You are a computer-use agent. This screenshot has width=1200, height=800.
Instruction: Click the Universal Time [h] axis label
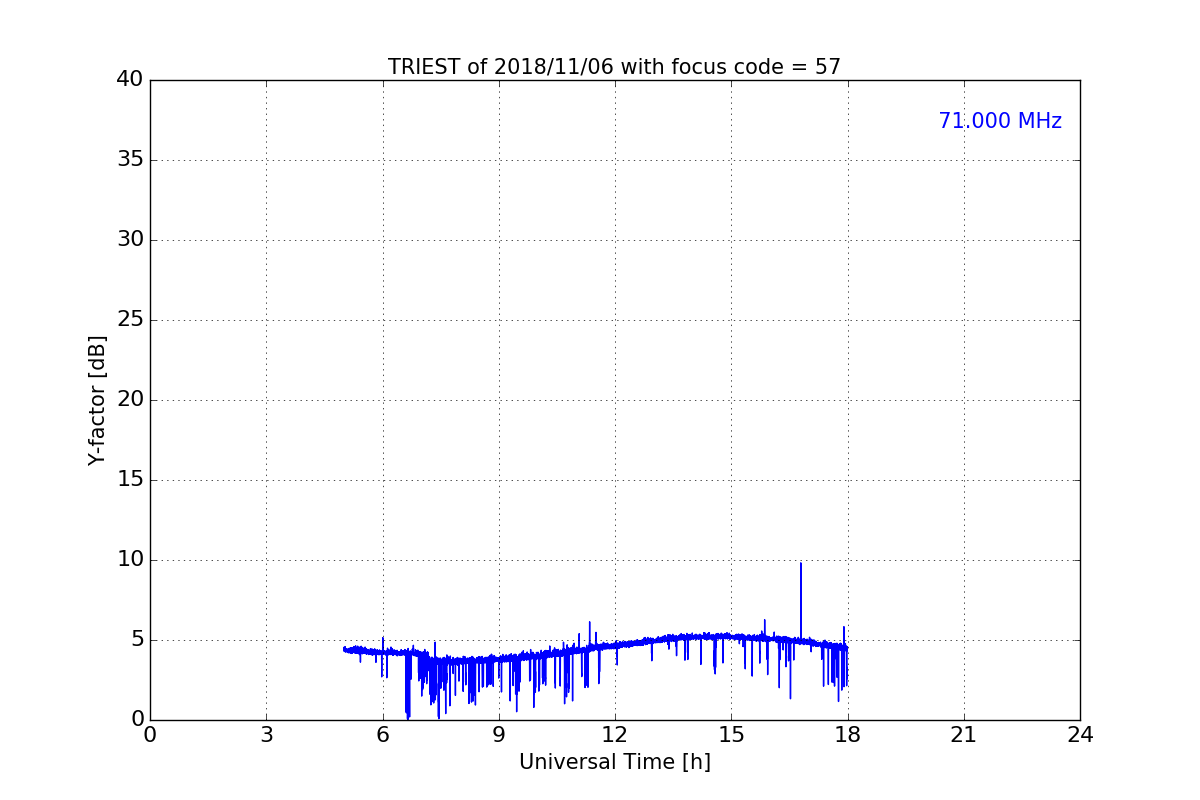(614, 762)
